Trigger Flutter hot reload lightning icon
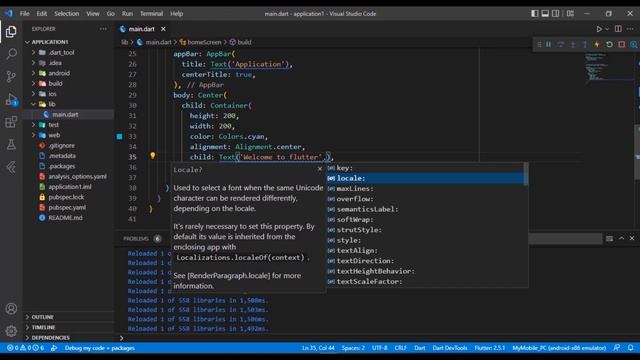 597,44
